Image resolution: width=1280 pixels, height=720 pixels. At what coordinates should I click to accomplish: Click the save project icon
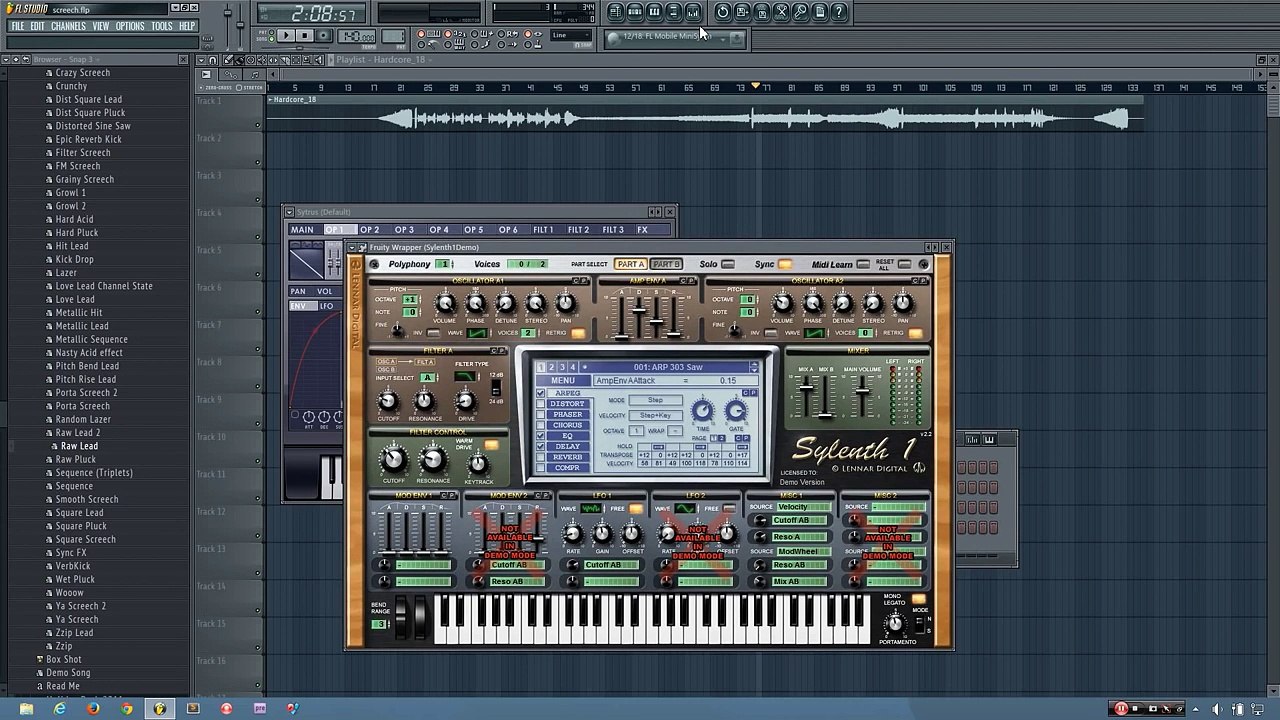click(742, 12)
